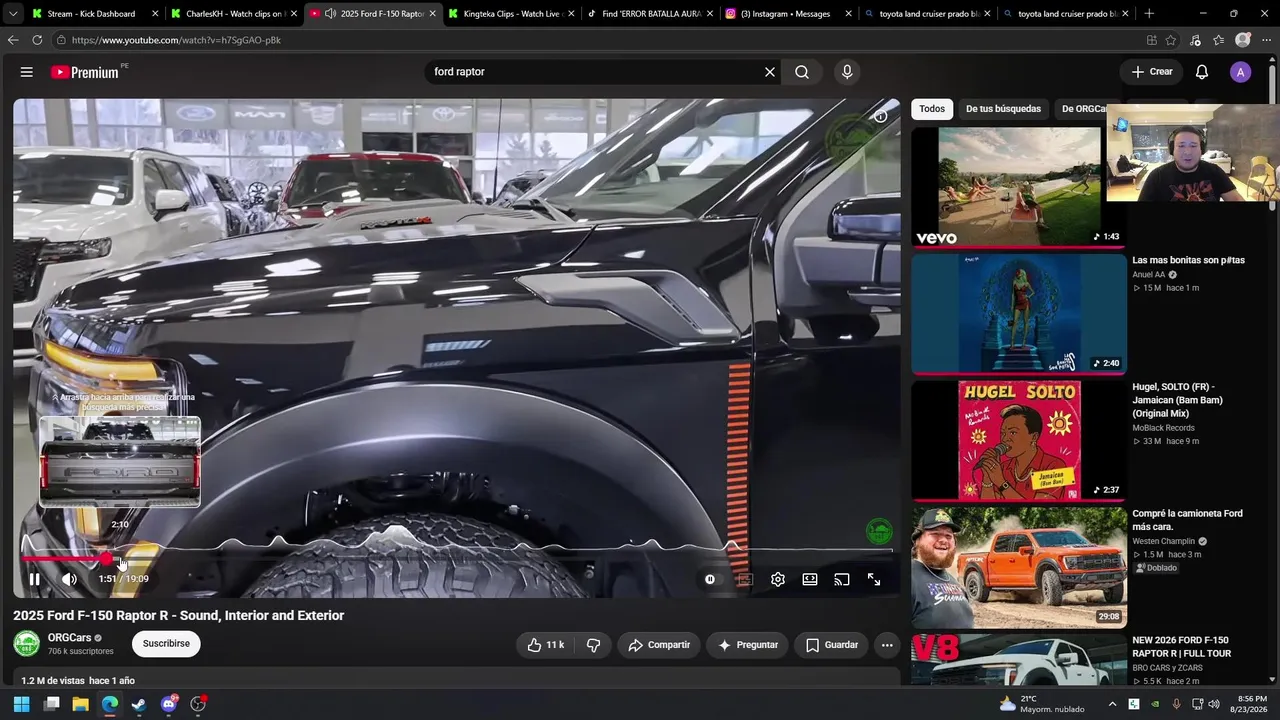Switch to Kingteka Clips tab
This screenshot has height=720, width=1280.
509,14
